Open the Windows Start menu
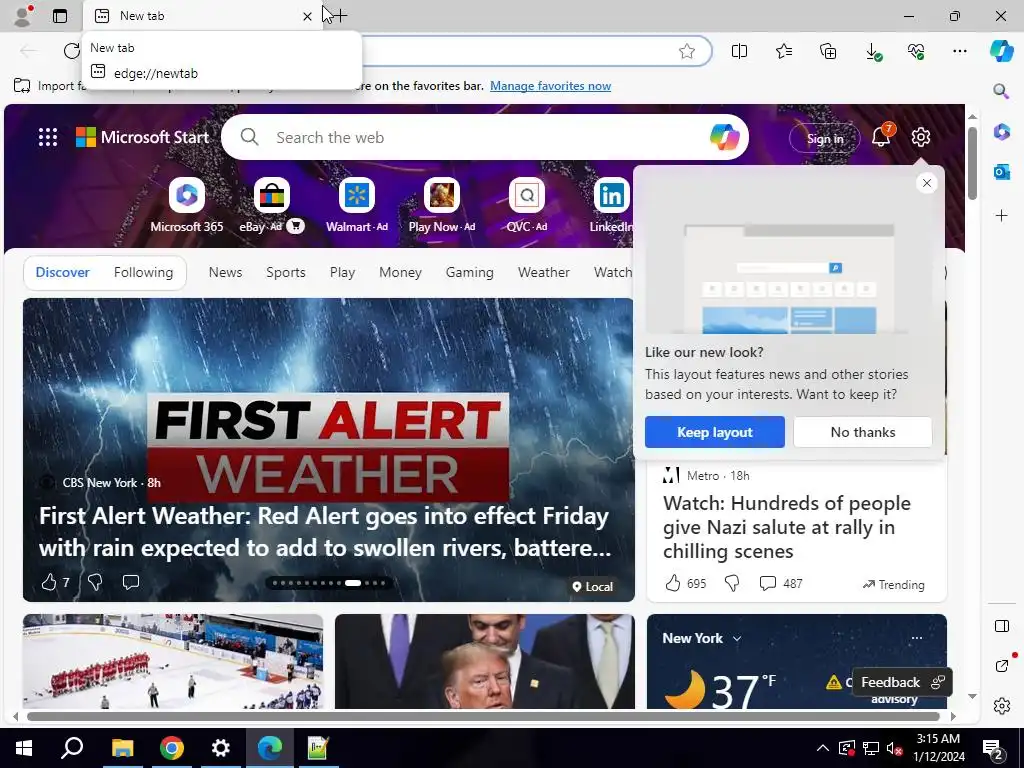The image size is (1024, 768). [x=24, y=748]
